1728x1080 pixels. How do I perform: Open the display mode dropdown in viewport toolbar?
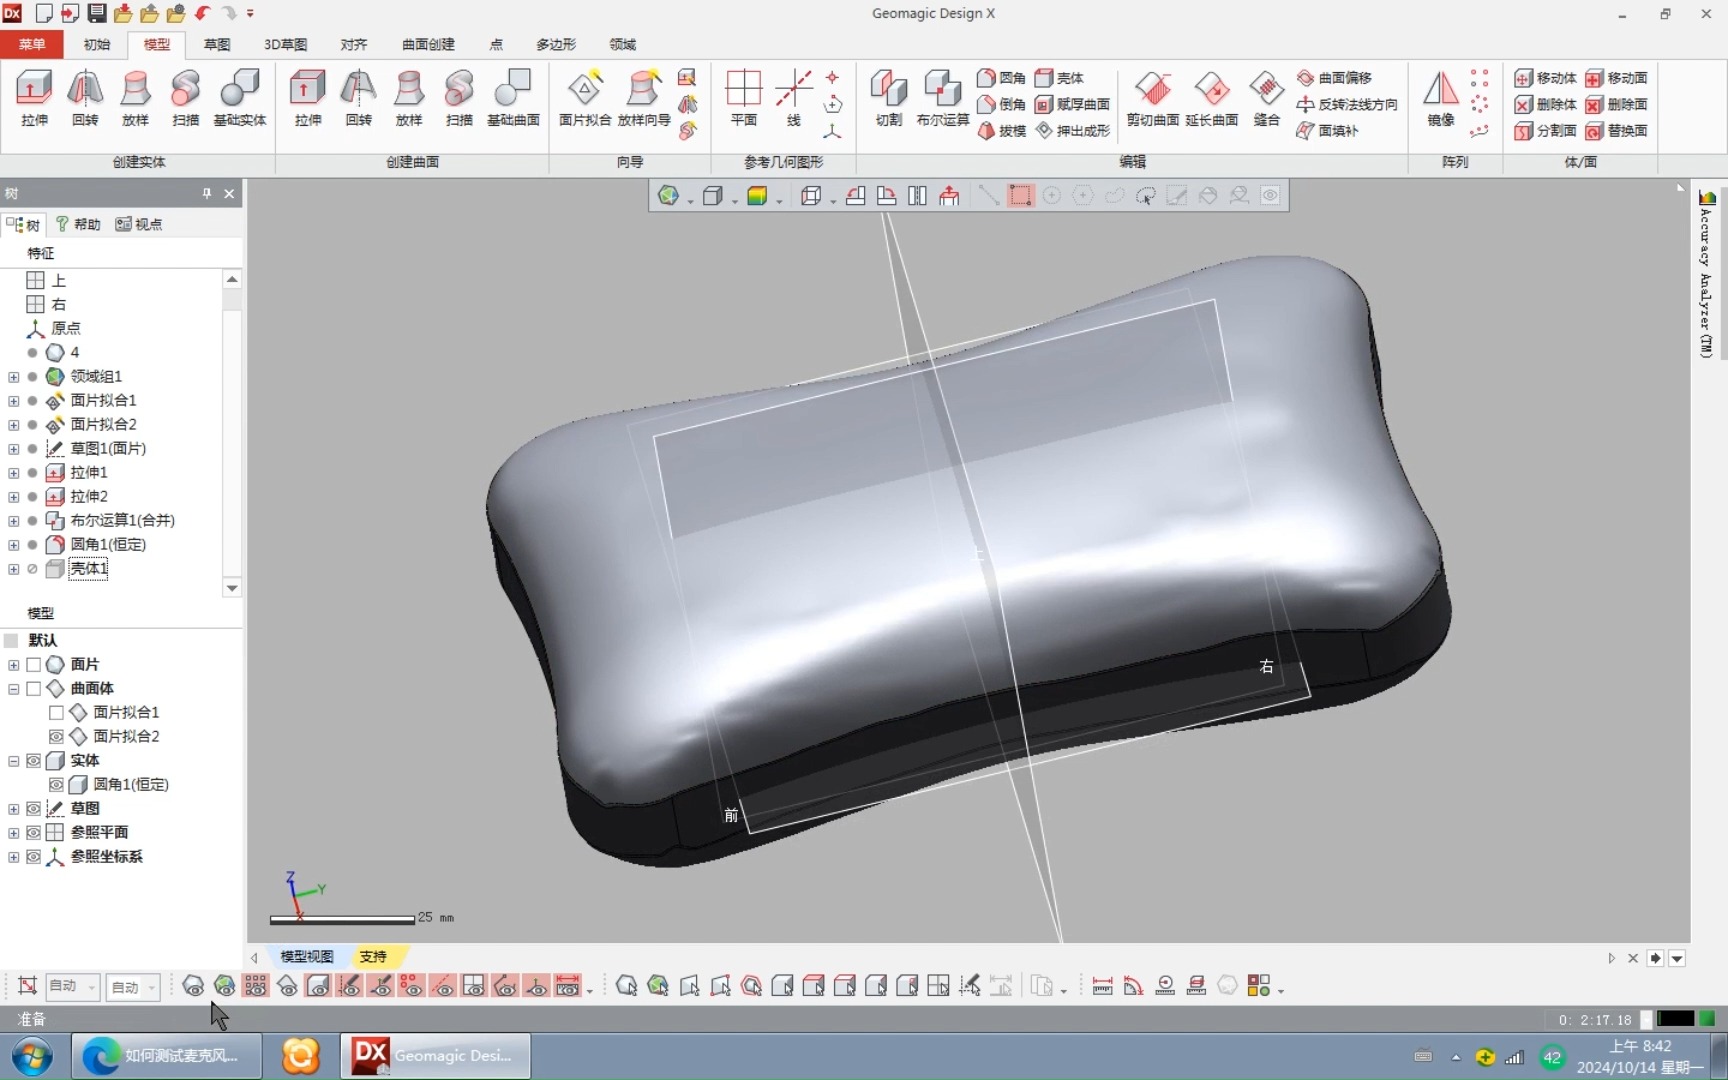[735, 196]
